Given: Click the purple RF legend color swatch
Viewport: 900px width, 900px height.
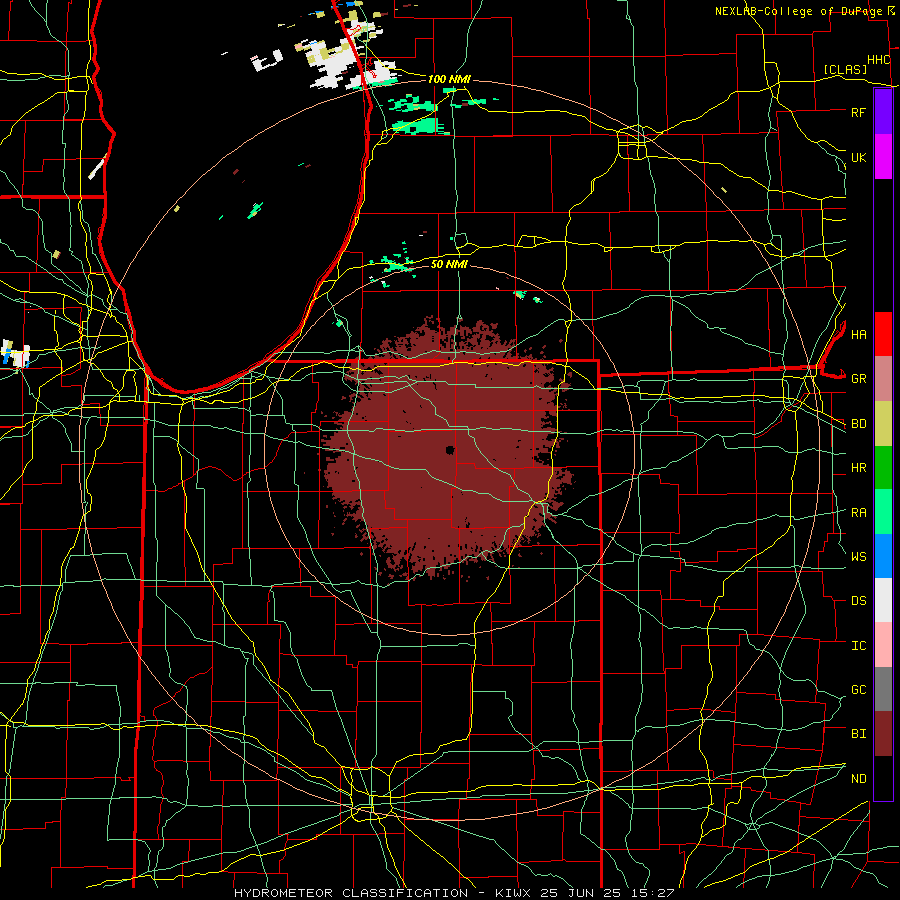Looking at the screenshot, I should click(x=883, y=112).
